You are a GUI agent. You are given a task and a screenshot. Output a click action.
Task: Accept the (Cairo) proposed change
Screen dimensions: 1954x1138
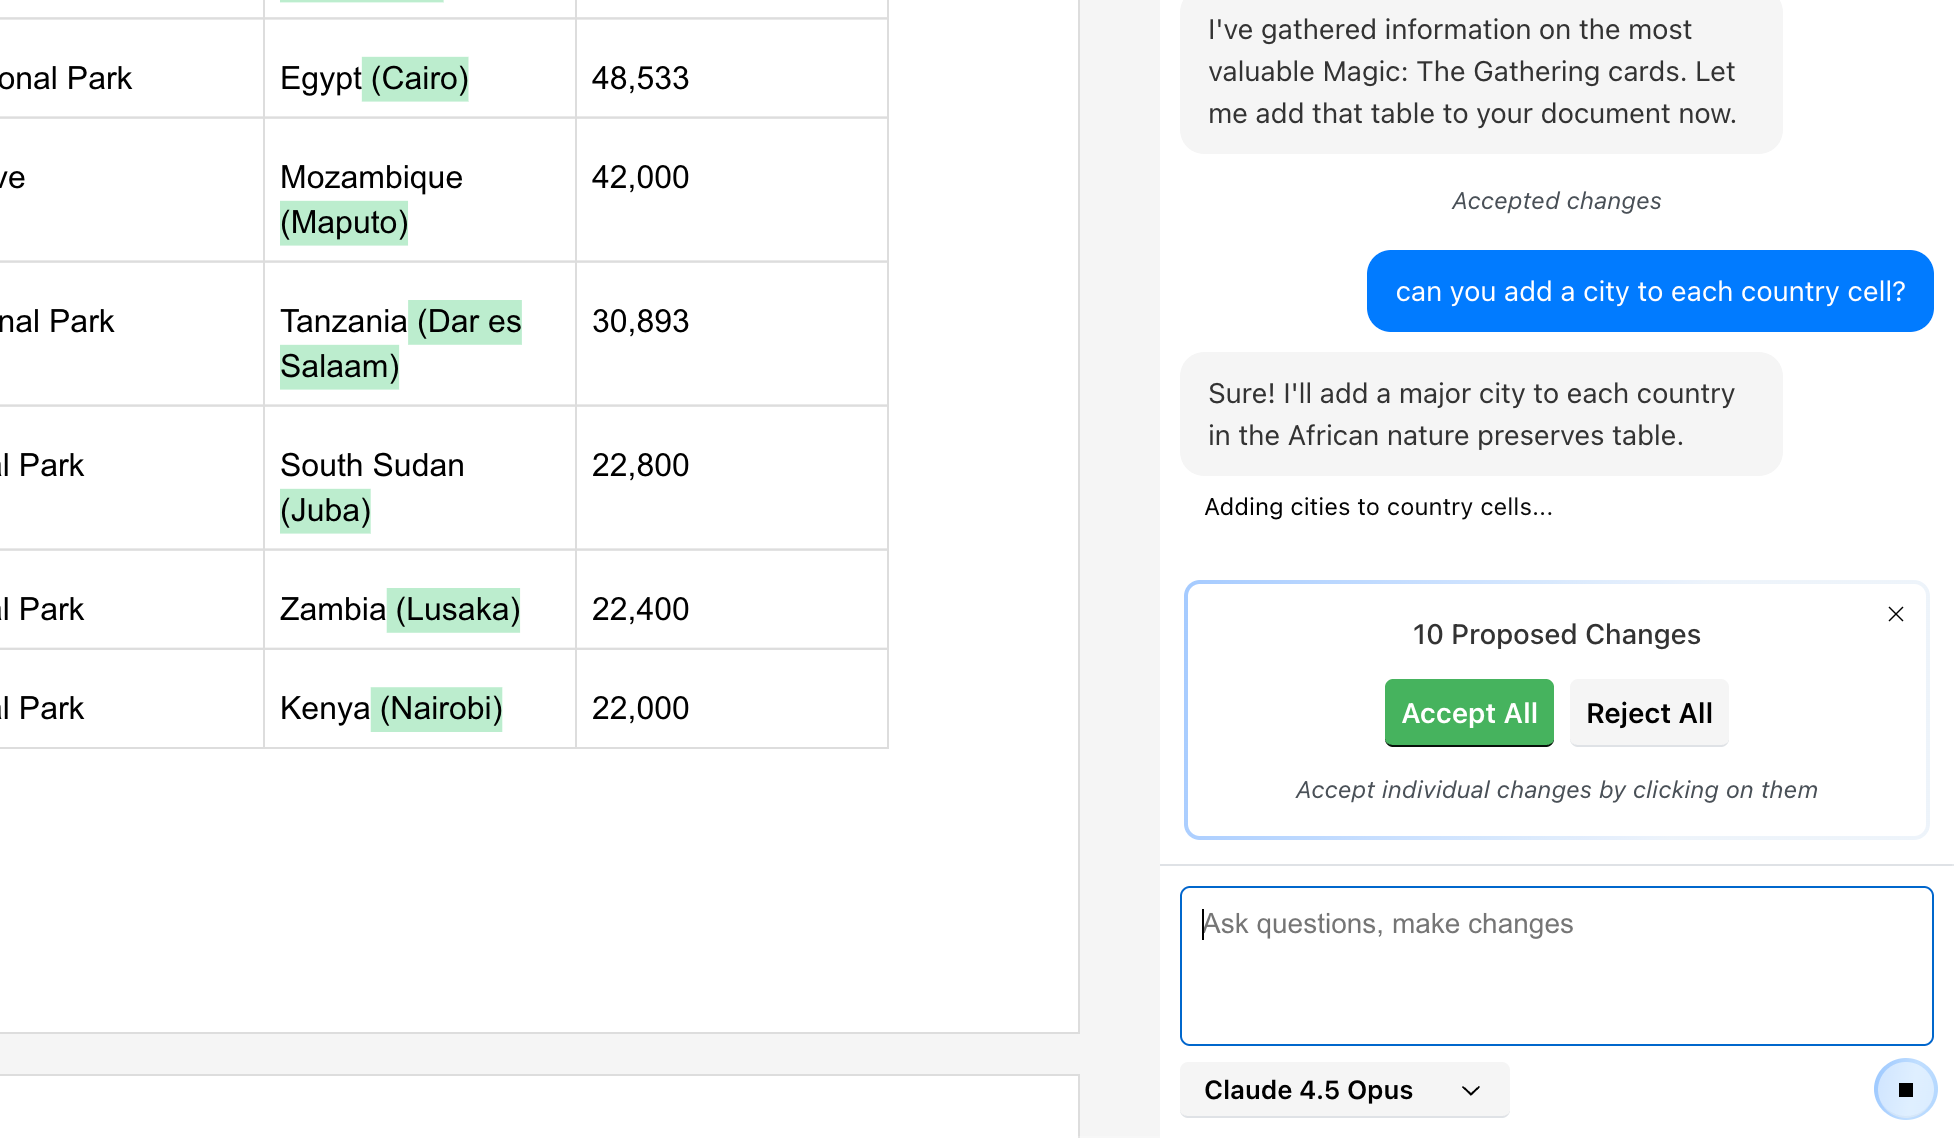point(419,78)
